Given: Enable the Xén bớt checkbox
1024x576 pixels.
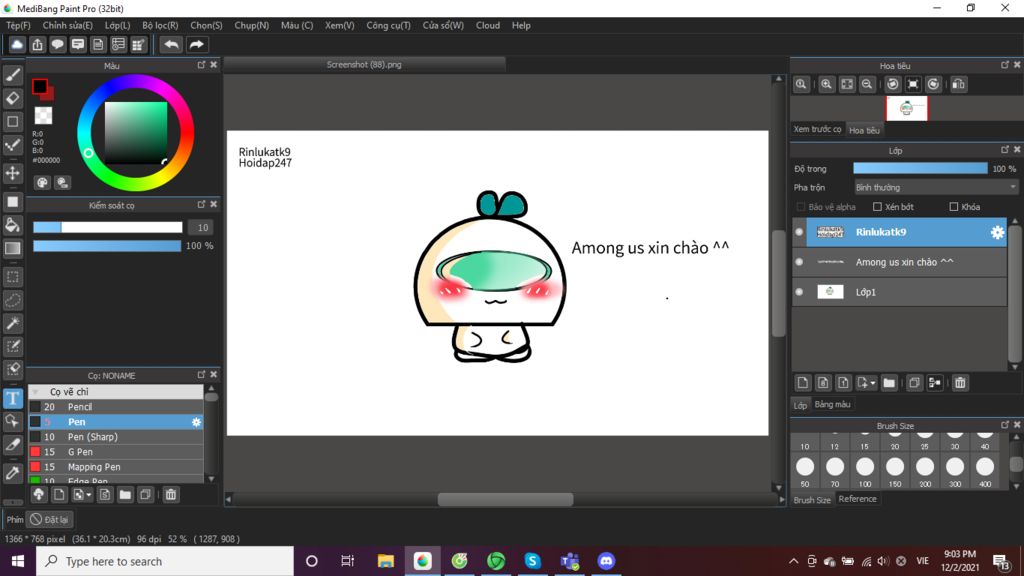Looking at the screenshot, I should 877,207.
